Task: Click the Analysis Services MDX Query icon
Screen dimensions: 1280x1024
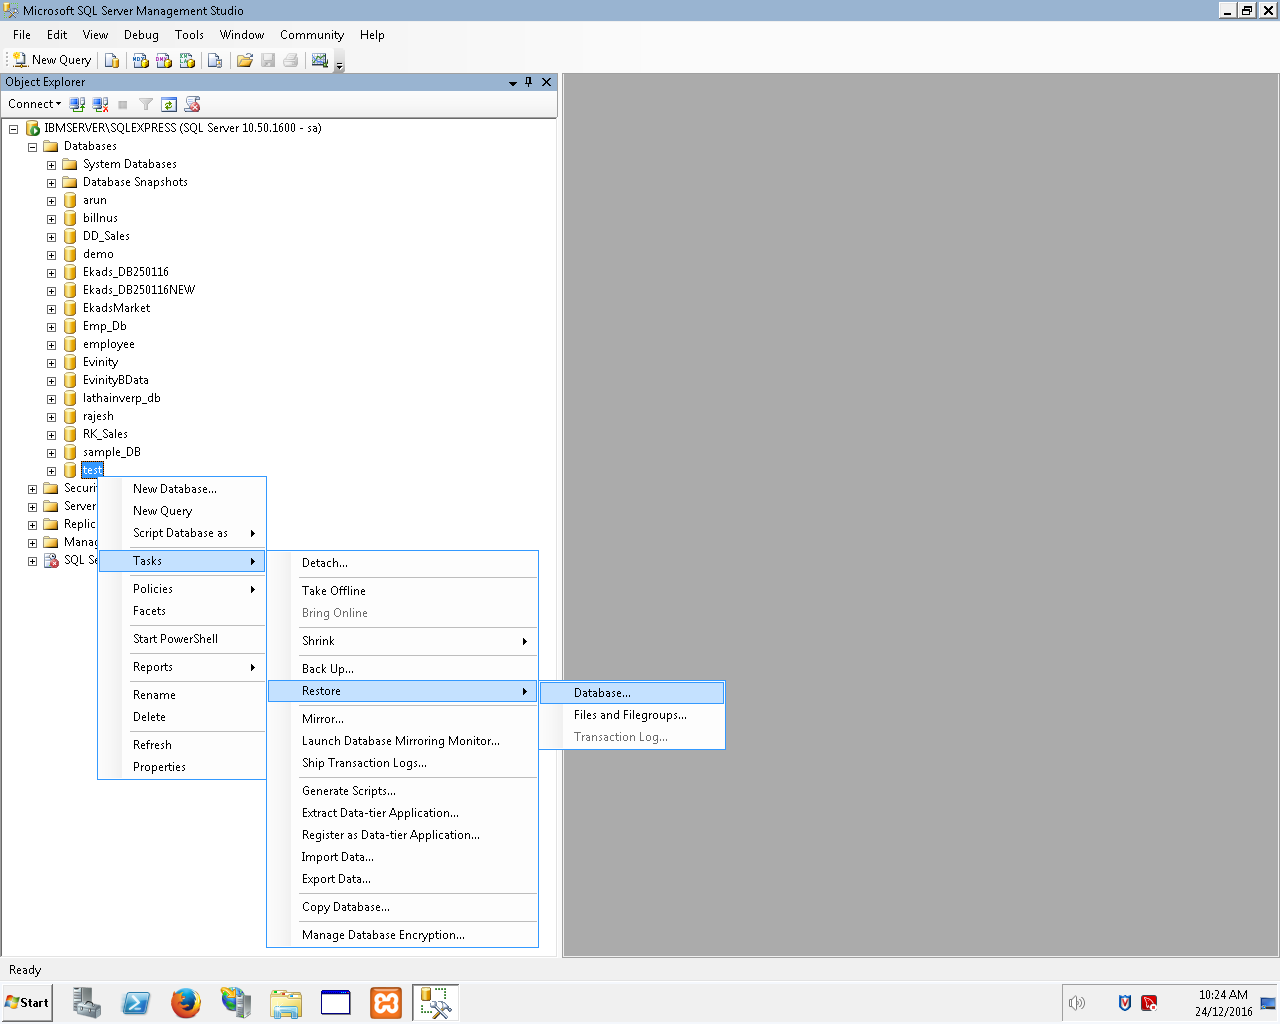Action: click(141, 60)
